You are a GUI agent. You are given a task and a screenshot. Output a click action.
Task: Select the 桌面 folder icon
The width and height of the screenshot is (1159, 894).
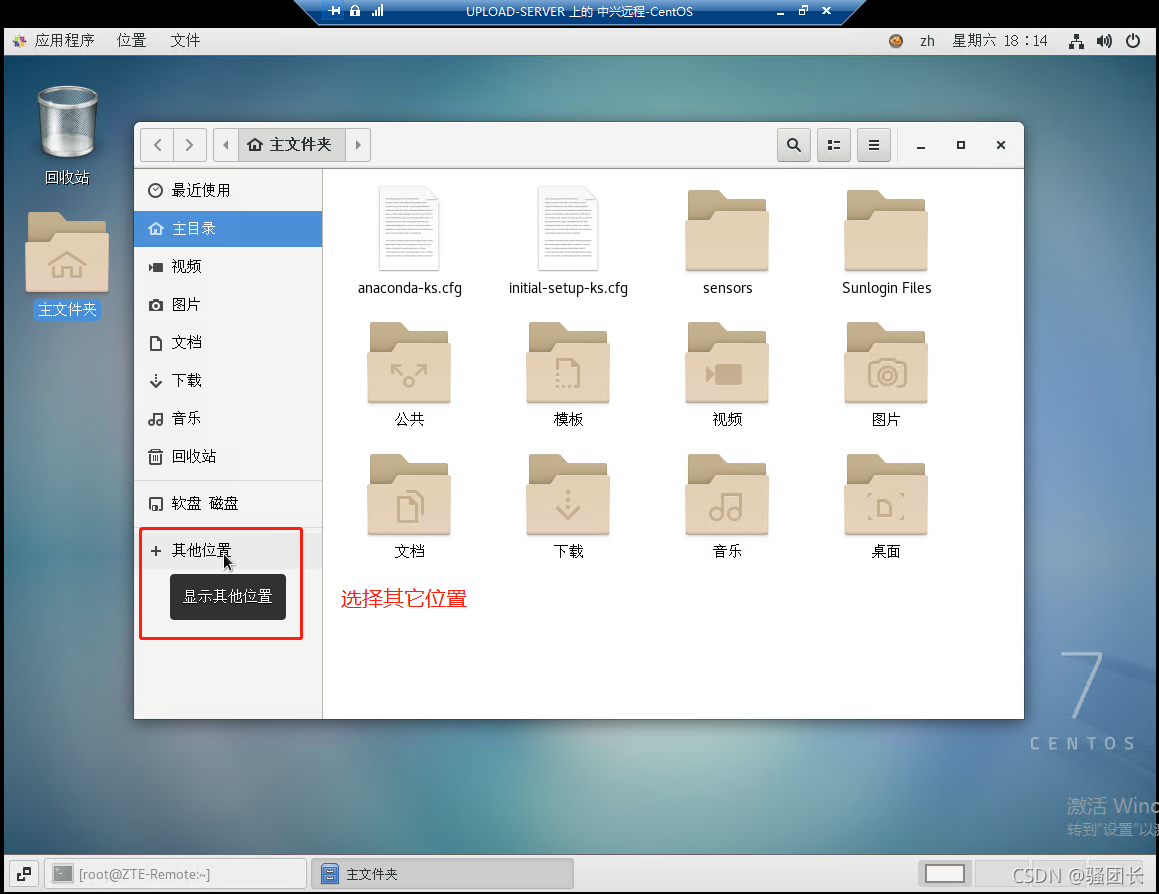pos(886,494)
